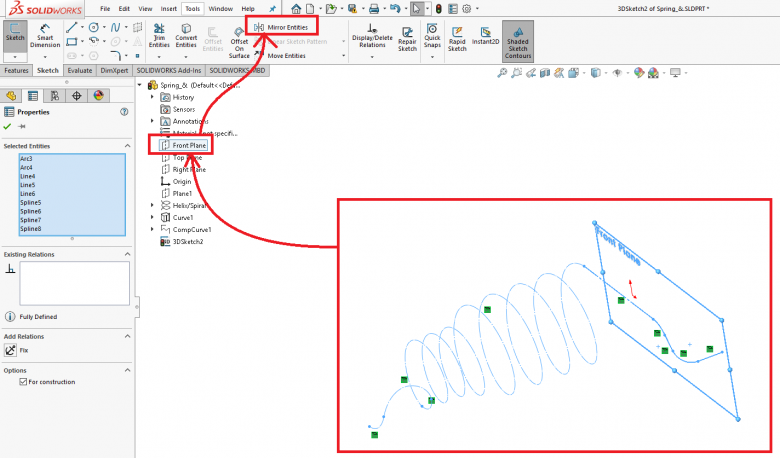Pin the menu bar with pushpin

tap(273, 8)
